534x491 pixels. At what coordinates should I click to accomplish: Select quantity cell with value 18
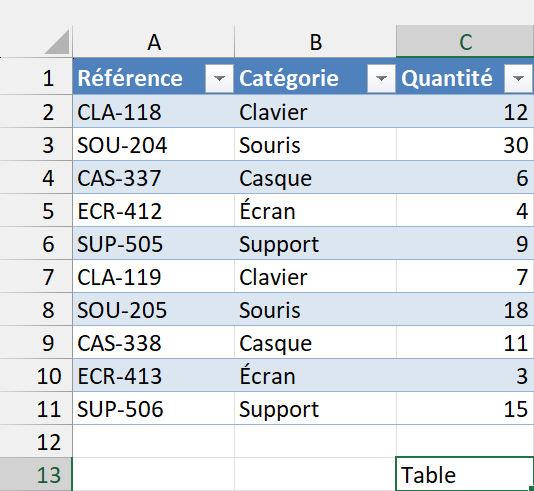[465, 310]
